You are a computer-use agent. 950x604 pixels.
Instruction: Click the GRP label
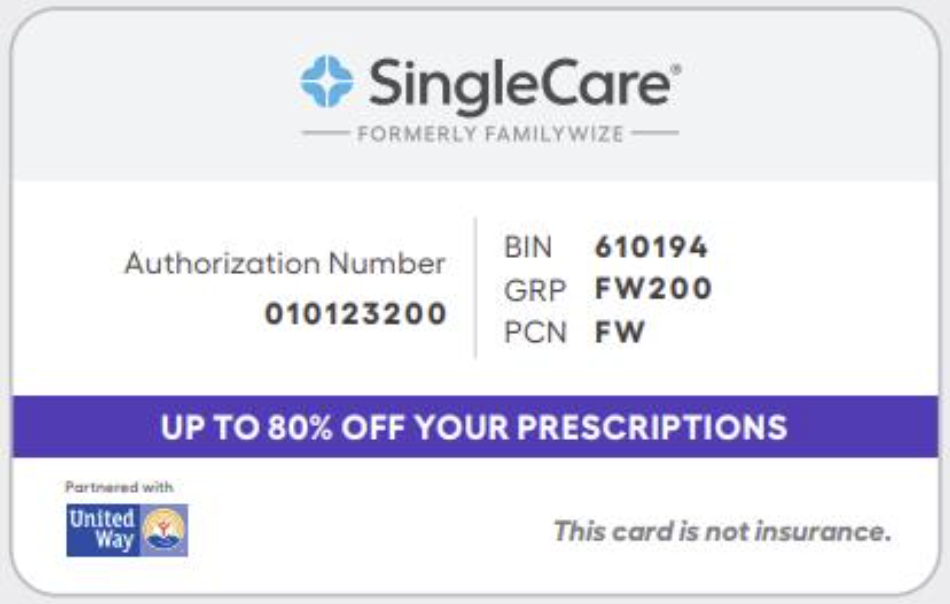click(x=535, y=290)
